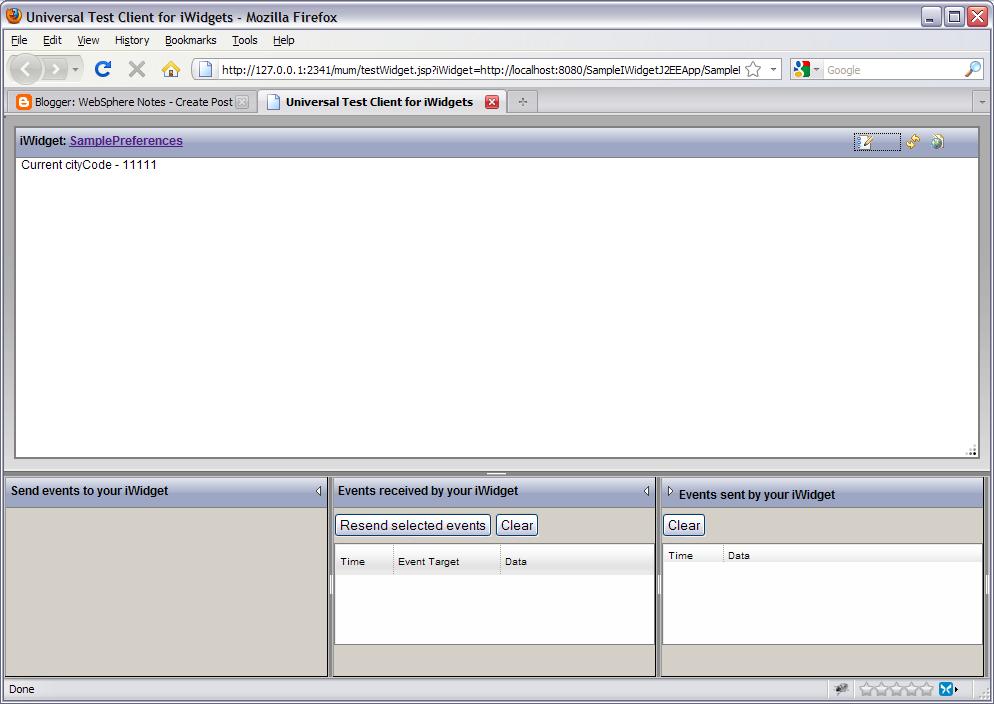Open the Tools menu
This screenshot has width=994, height=704.
pyautogui.click(x=244, y=40)
